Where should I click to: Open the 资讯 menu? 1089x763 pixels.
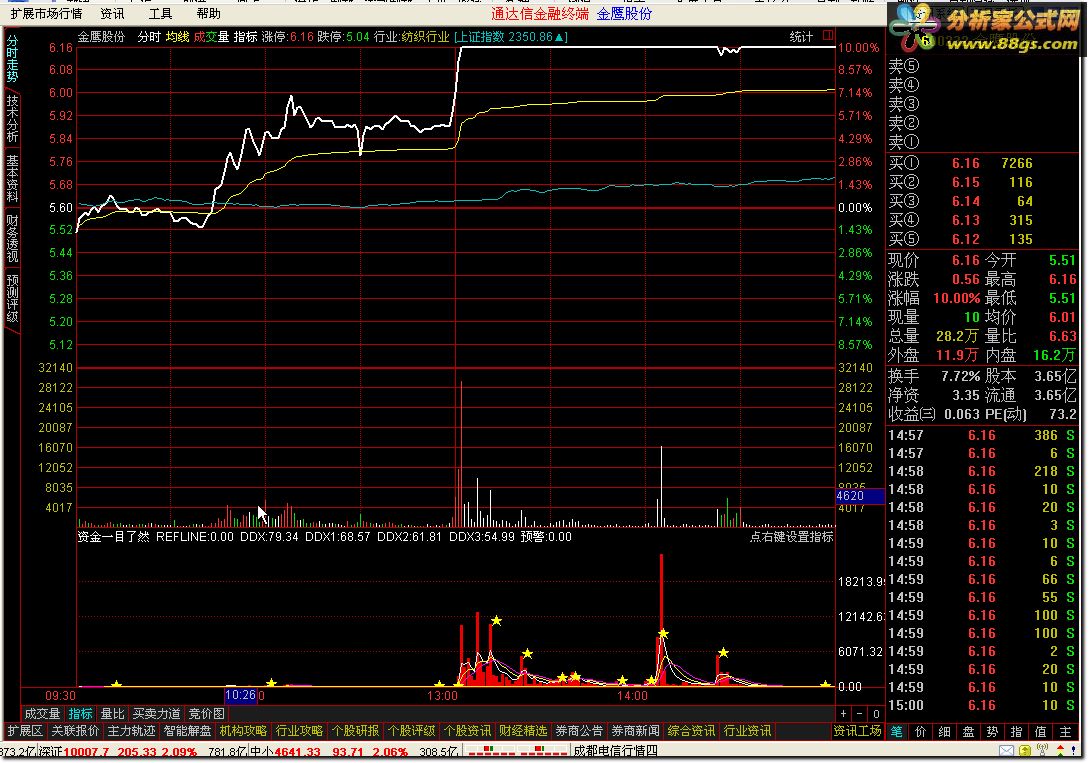tap(113, 14)
